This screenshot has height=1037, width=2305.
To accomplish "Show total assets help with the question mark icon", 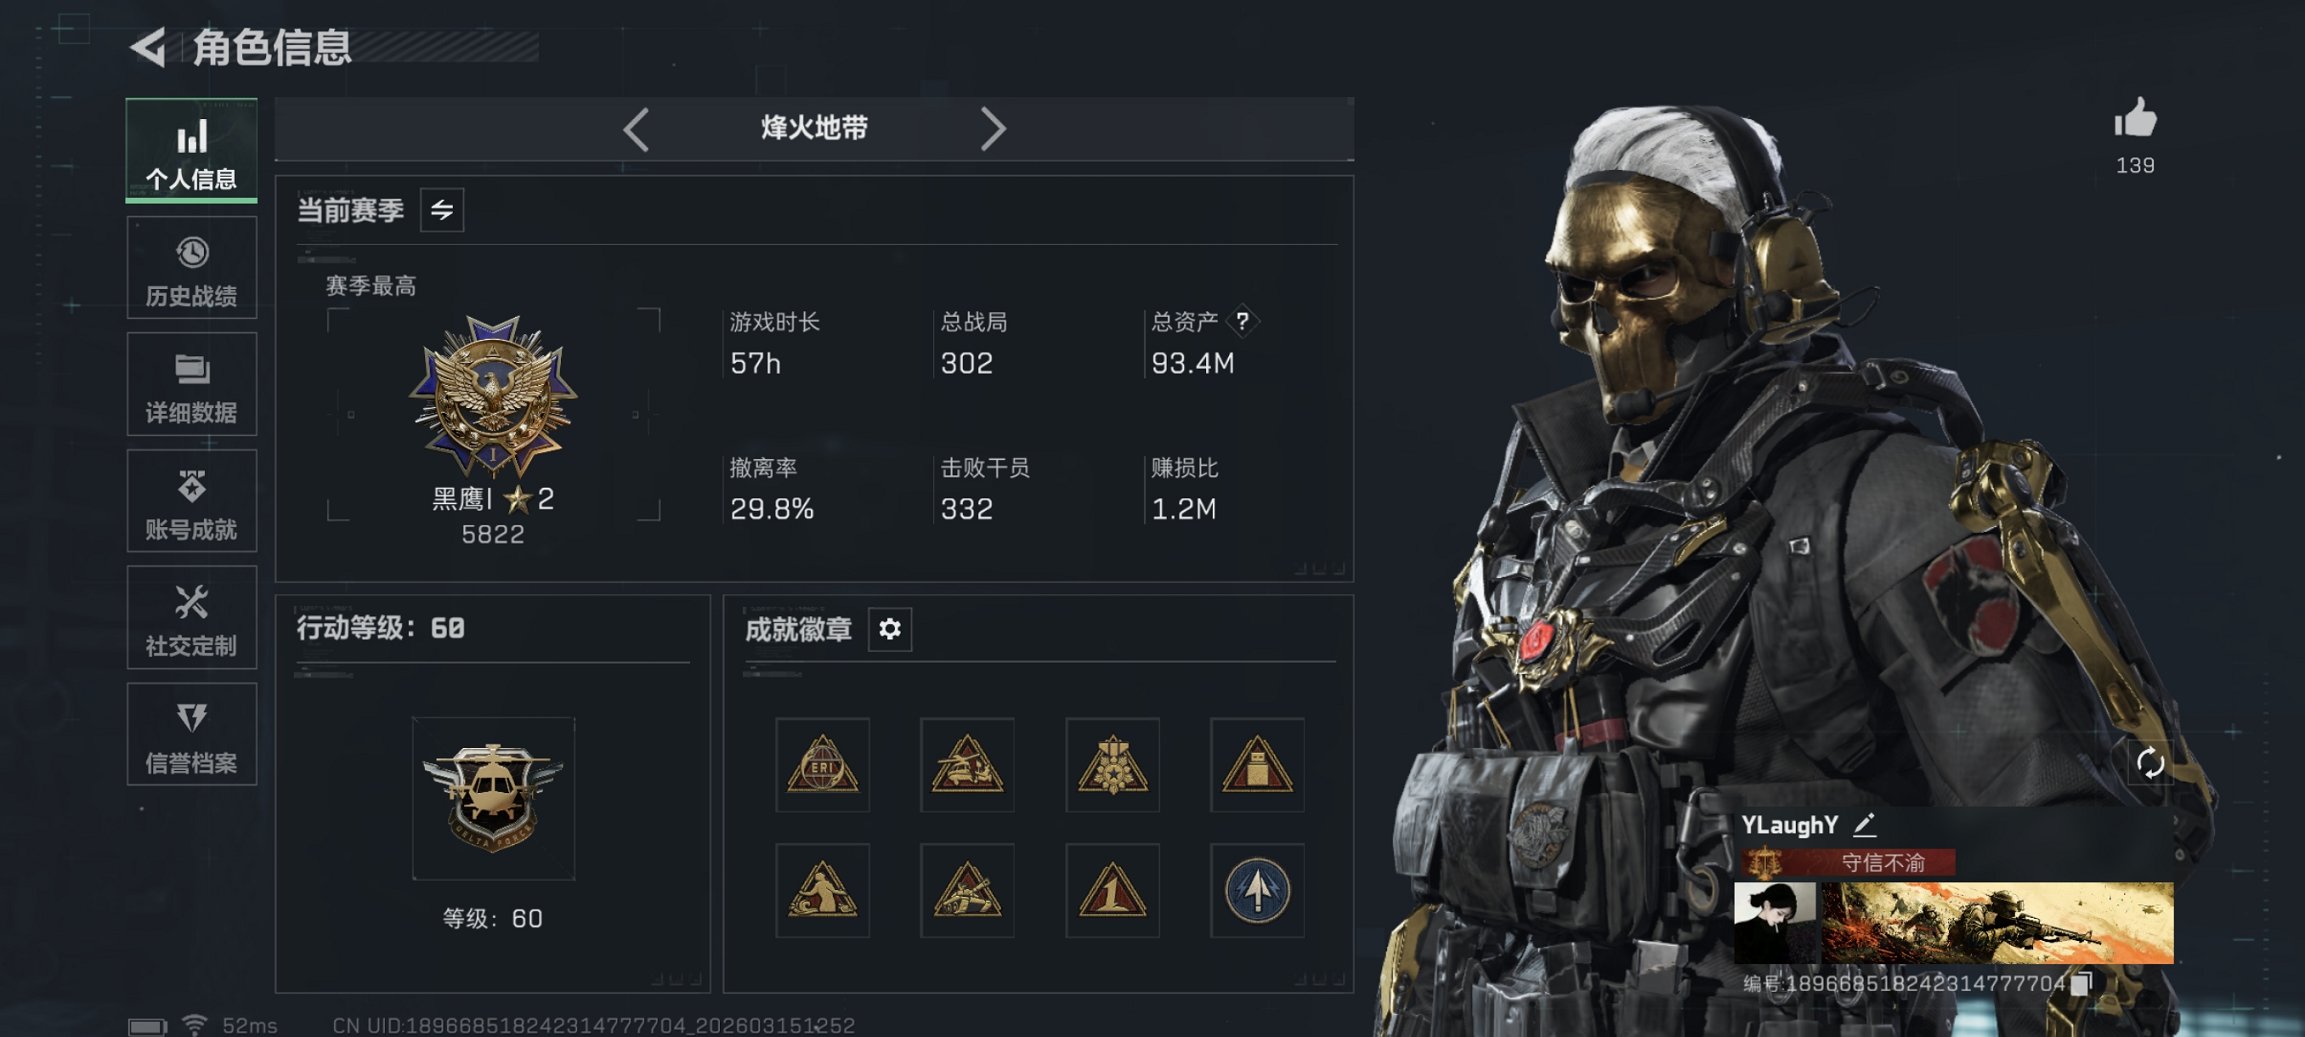I will click(1242, 321).
